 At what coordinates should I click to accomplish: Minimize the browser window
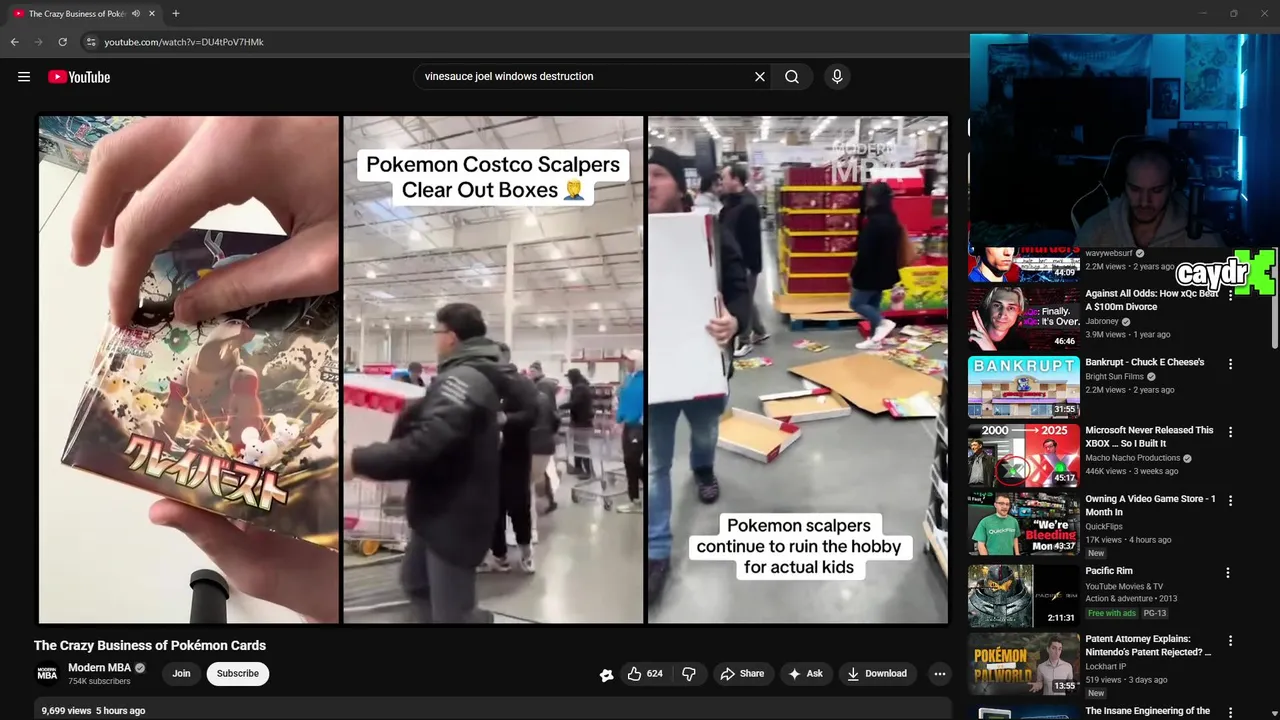click(1204, 14)
